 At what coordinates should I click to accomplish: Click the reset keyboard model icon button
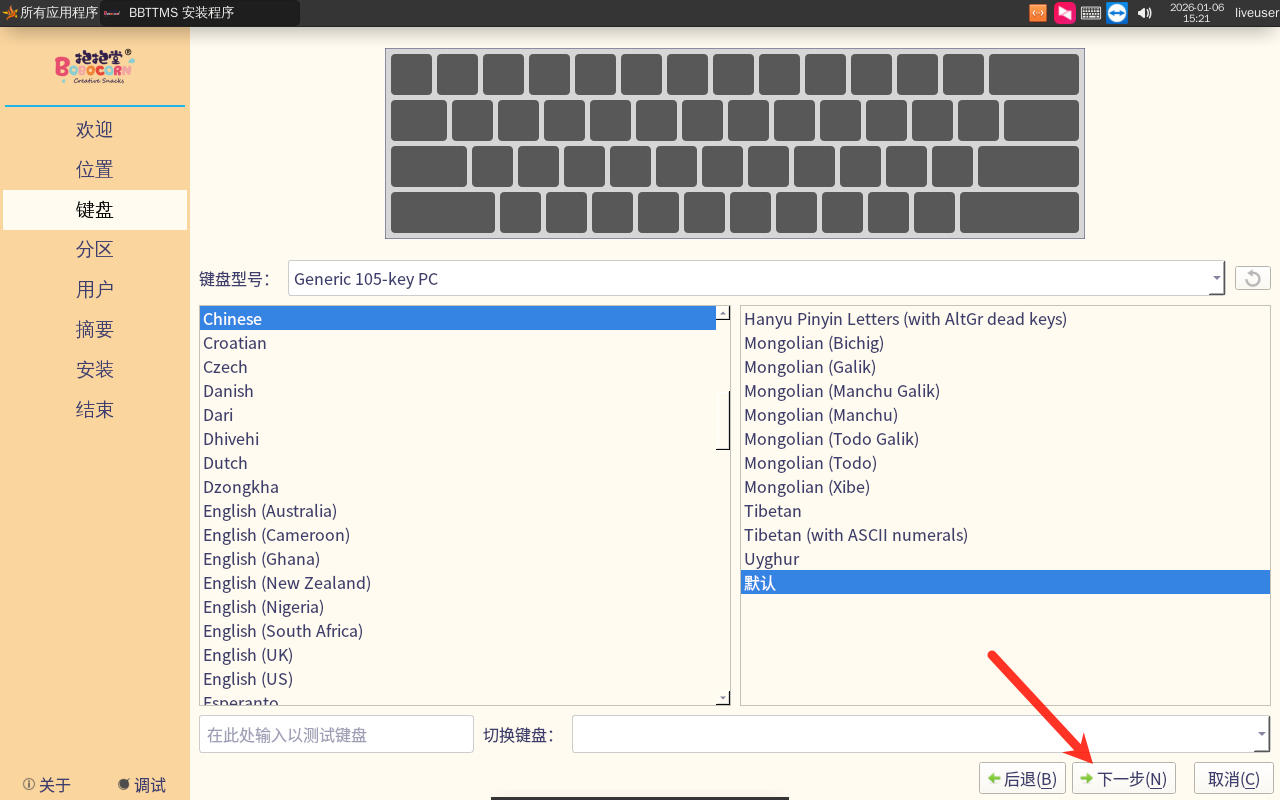1253,278
